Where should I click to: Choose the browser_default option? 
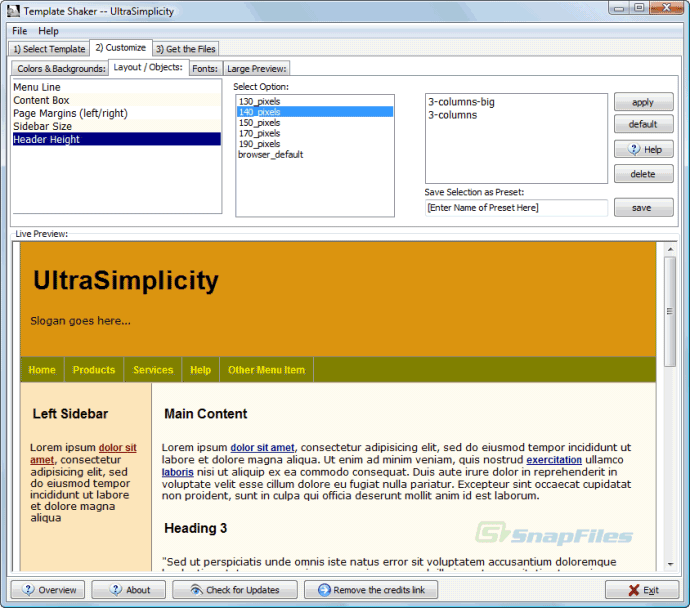click(315, 154)
